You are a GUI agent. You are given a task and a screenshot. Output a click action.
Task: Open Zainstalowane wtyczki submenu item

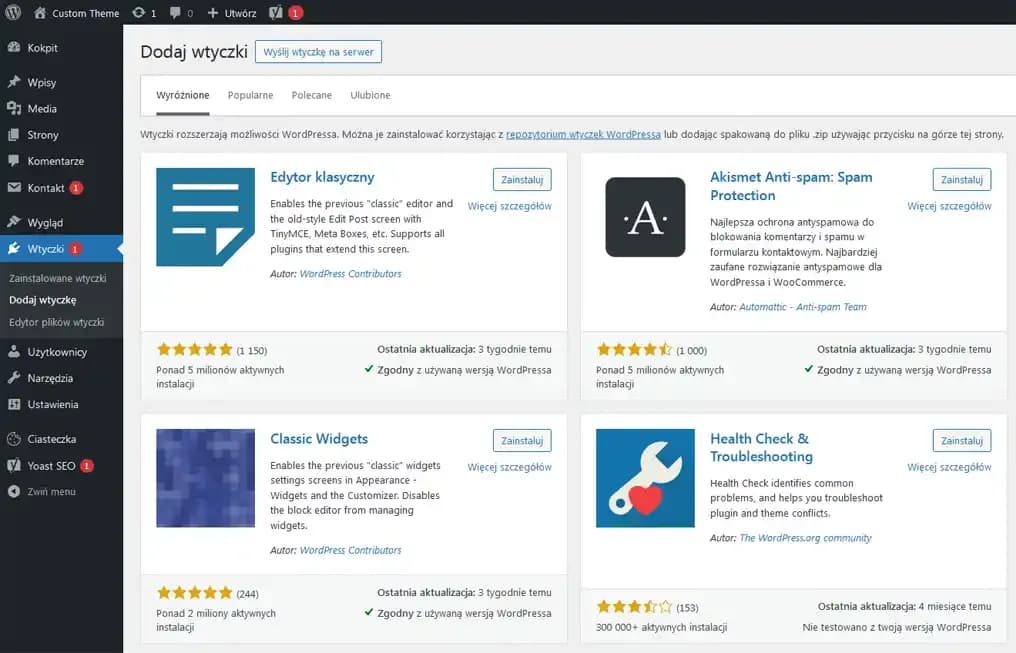[x=57, y=278]
